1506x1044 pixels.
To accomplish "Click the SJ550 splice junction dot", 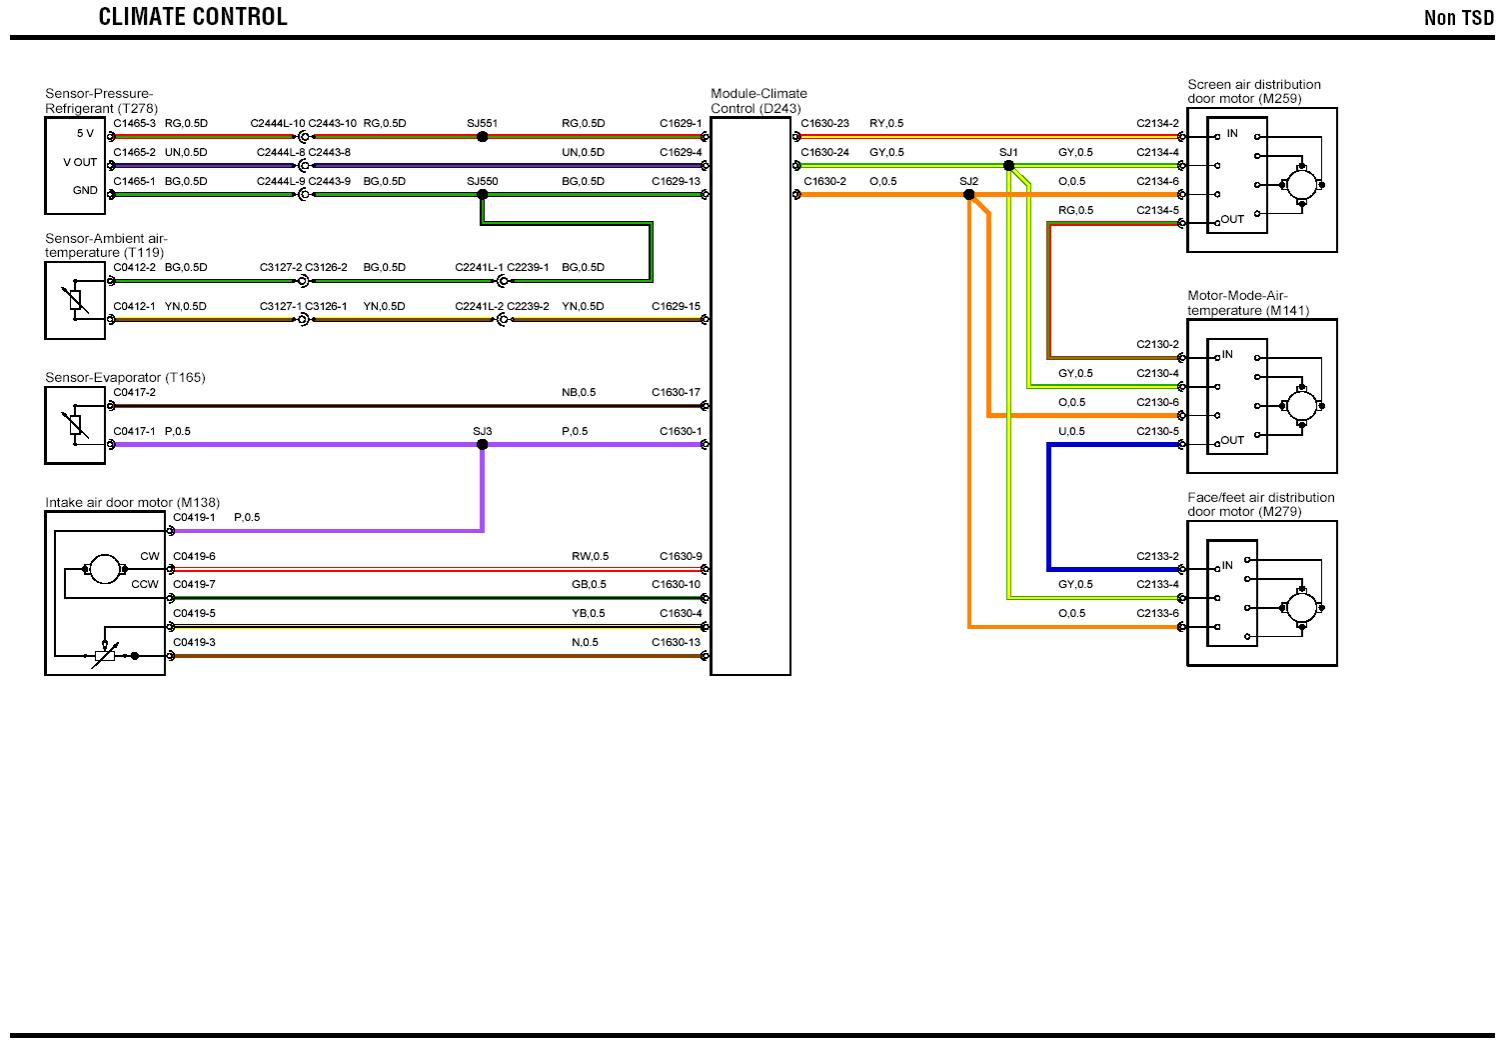I will click(x=482, y=195).
